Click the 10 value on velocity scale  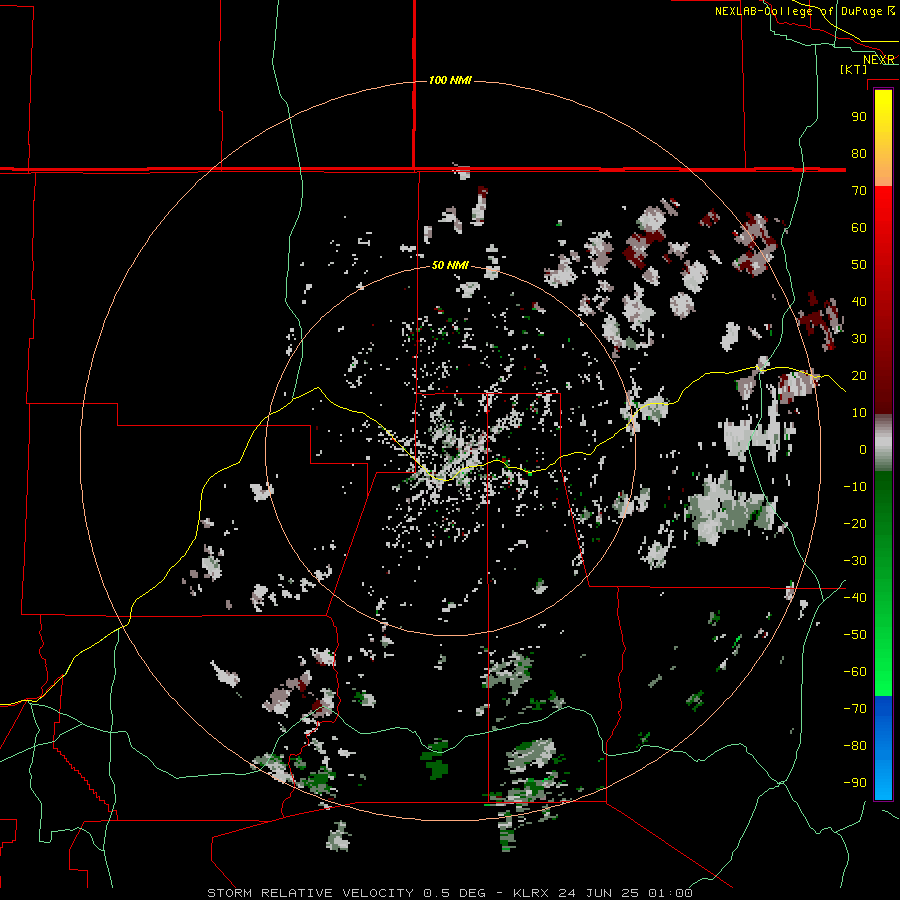[859, 413]
